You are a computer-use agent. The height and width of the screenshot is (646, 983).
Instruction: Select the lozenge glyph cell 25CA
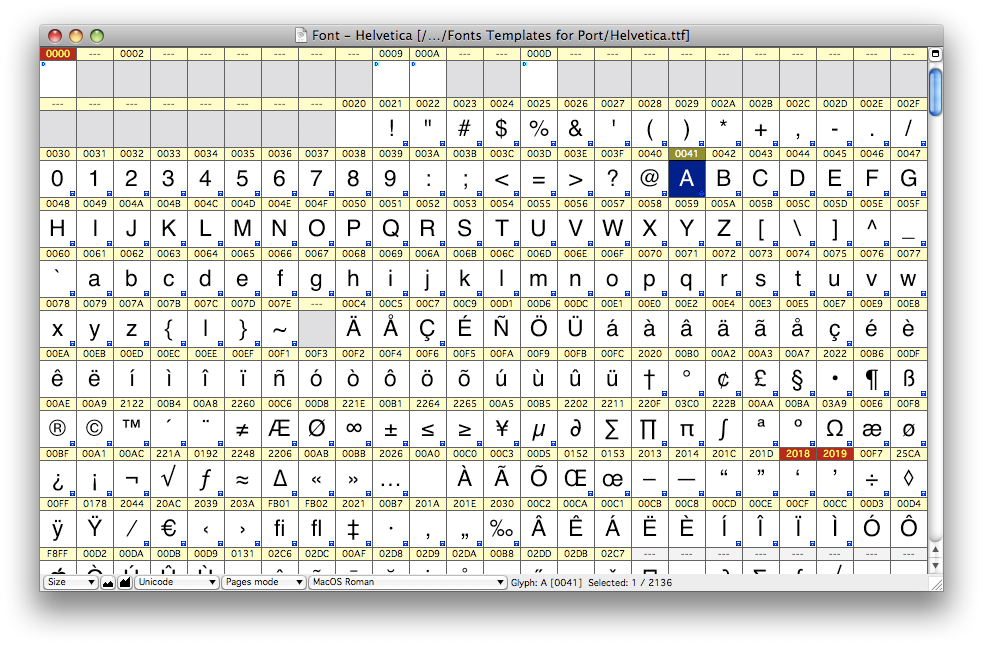pyautogui.click(x=908, y=479)
